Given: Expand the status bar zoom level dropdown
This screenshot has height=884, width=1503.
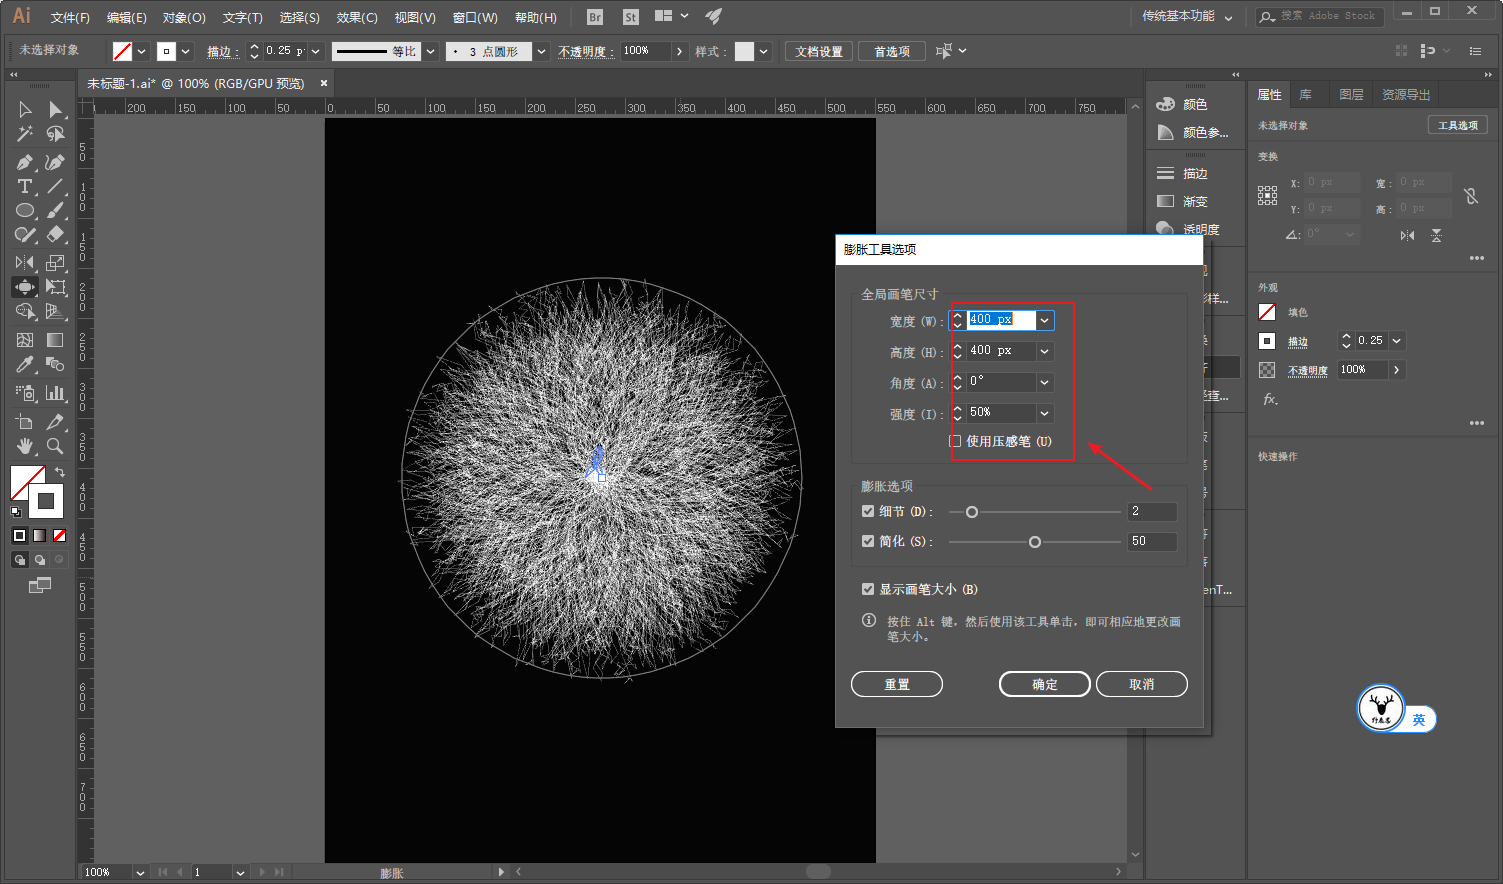Looking at the screenshot, I should 140,872.
